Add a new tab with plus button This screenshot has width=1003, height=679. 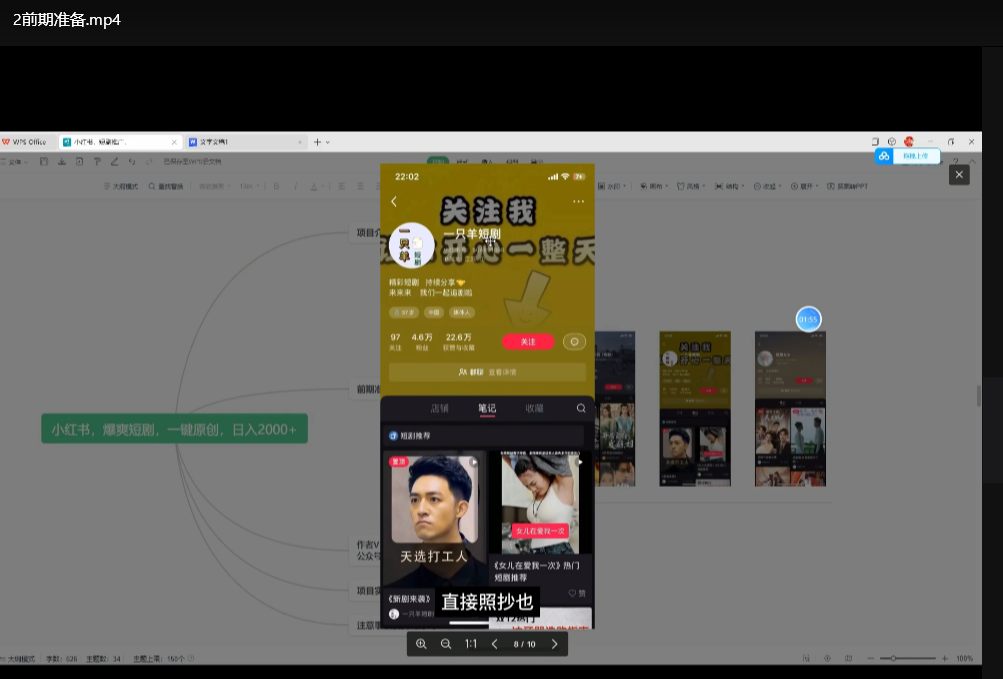[x=317, y=142]
